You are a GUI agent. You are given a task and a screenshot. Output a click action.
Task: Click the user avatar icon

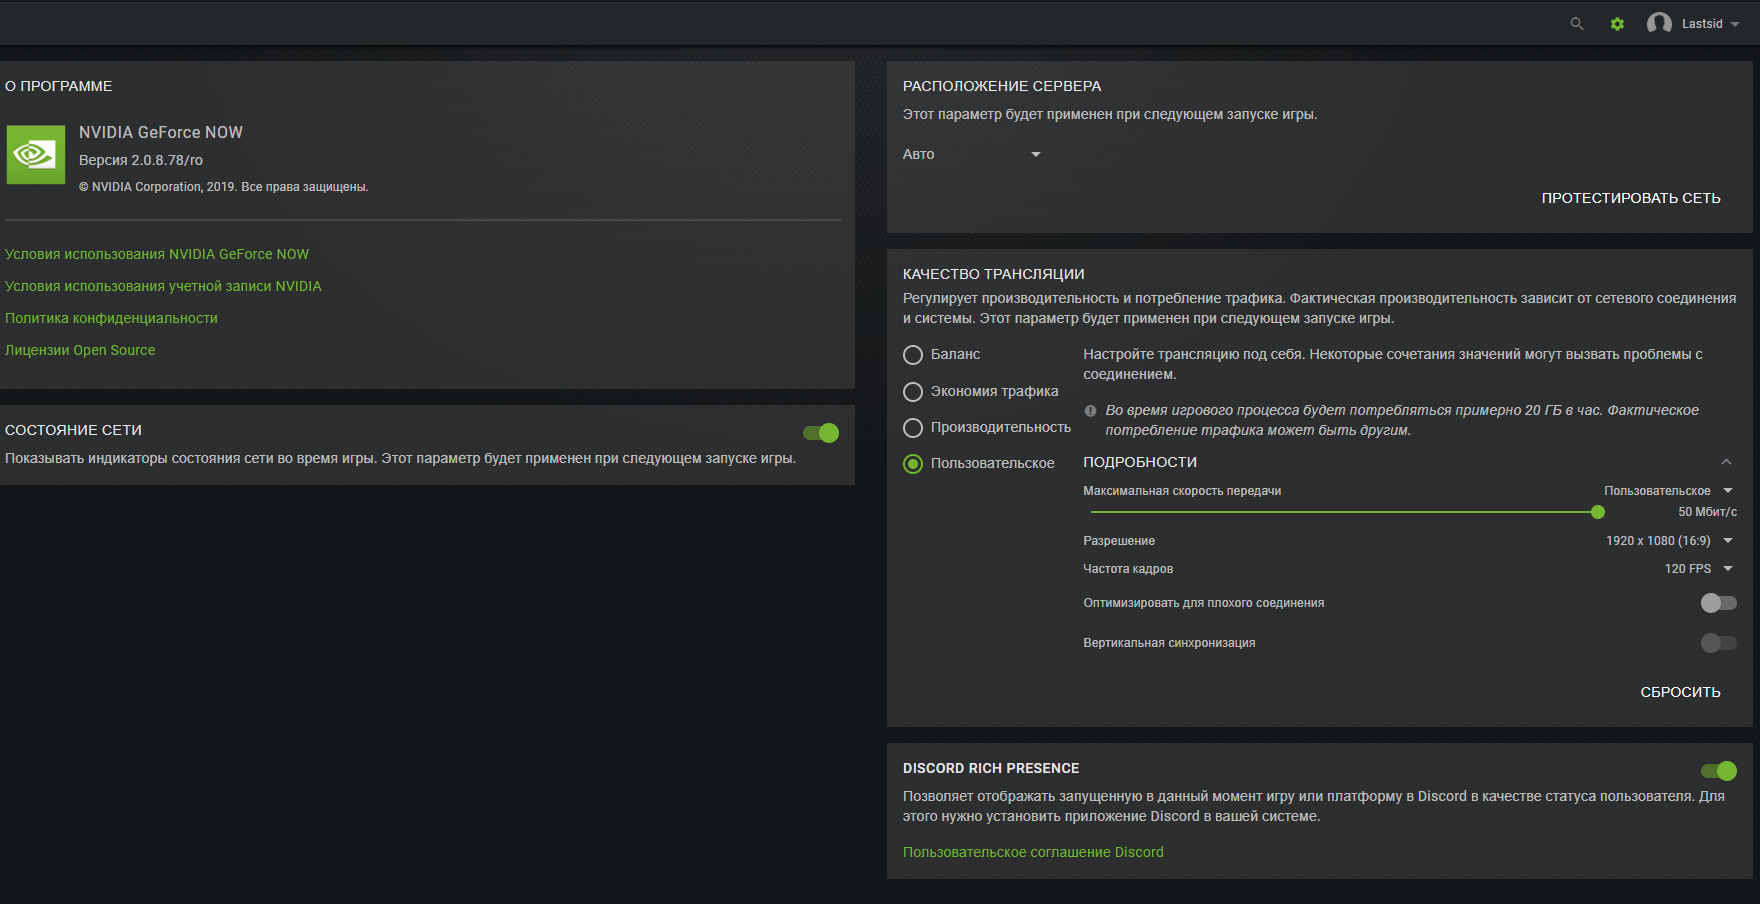tap(1659, 24)
